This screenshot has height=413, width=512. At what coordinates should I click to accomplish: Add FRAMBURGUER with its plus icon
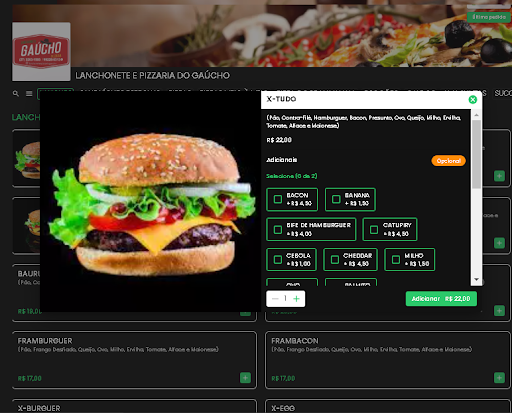(x=245, y=378)
